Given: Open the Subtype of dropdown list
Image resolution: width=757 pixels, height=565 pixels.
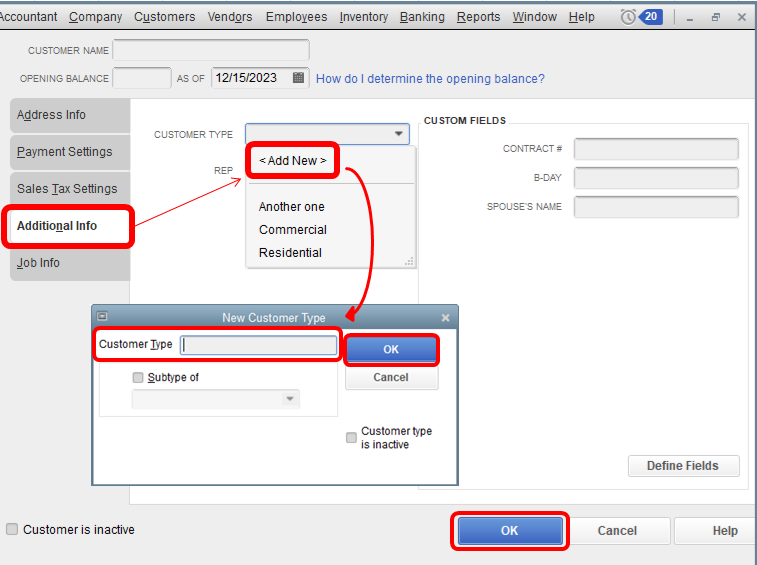Looking at the screenshot, I should pos(215,399).
